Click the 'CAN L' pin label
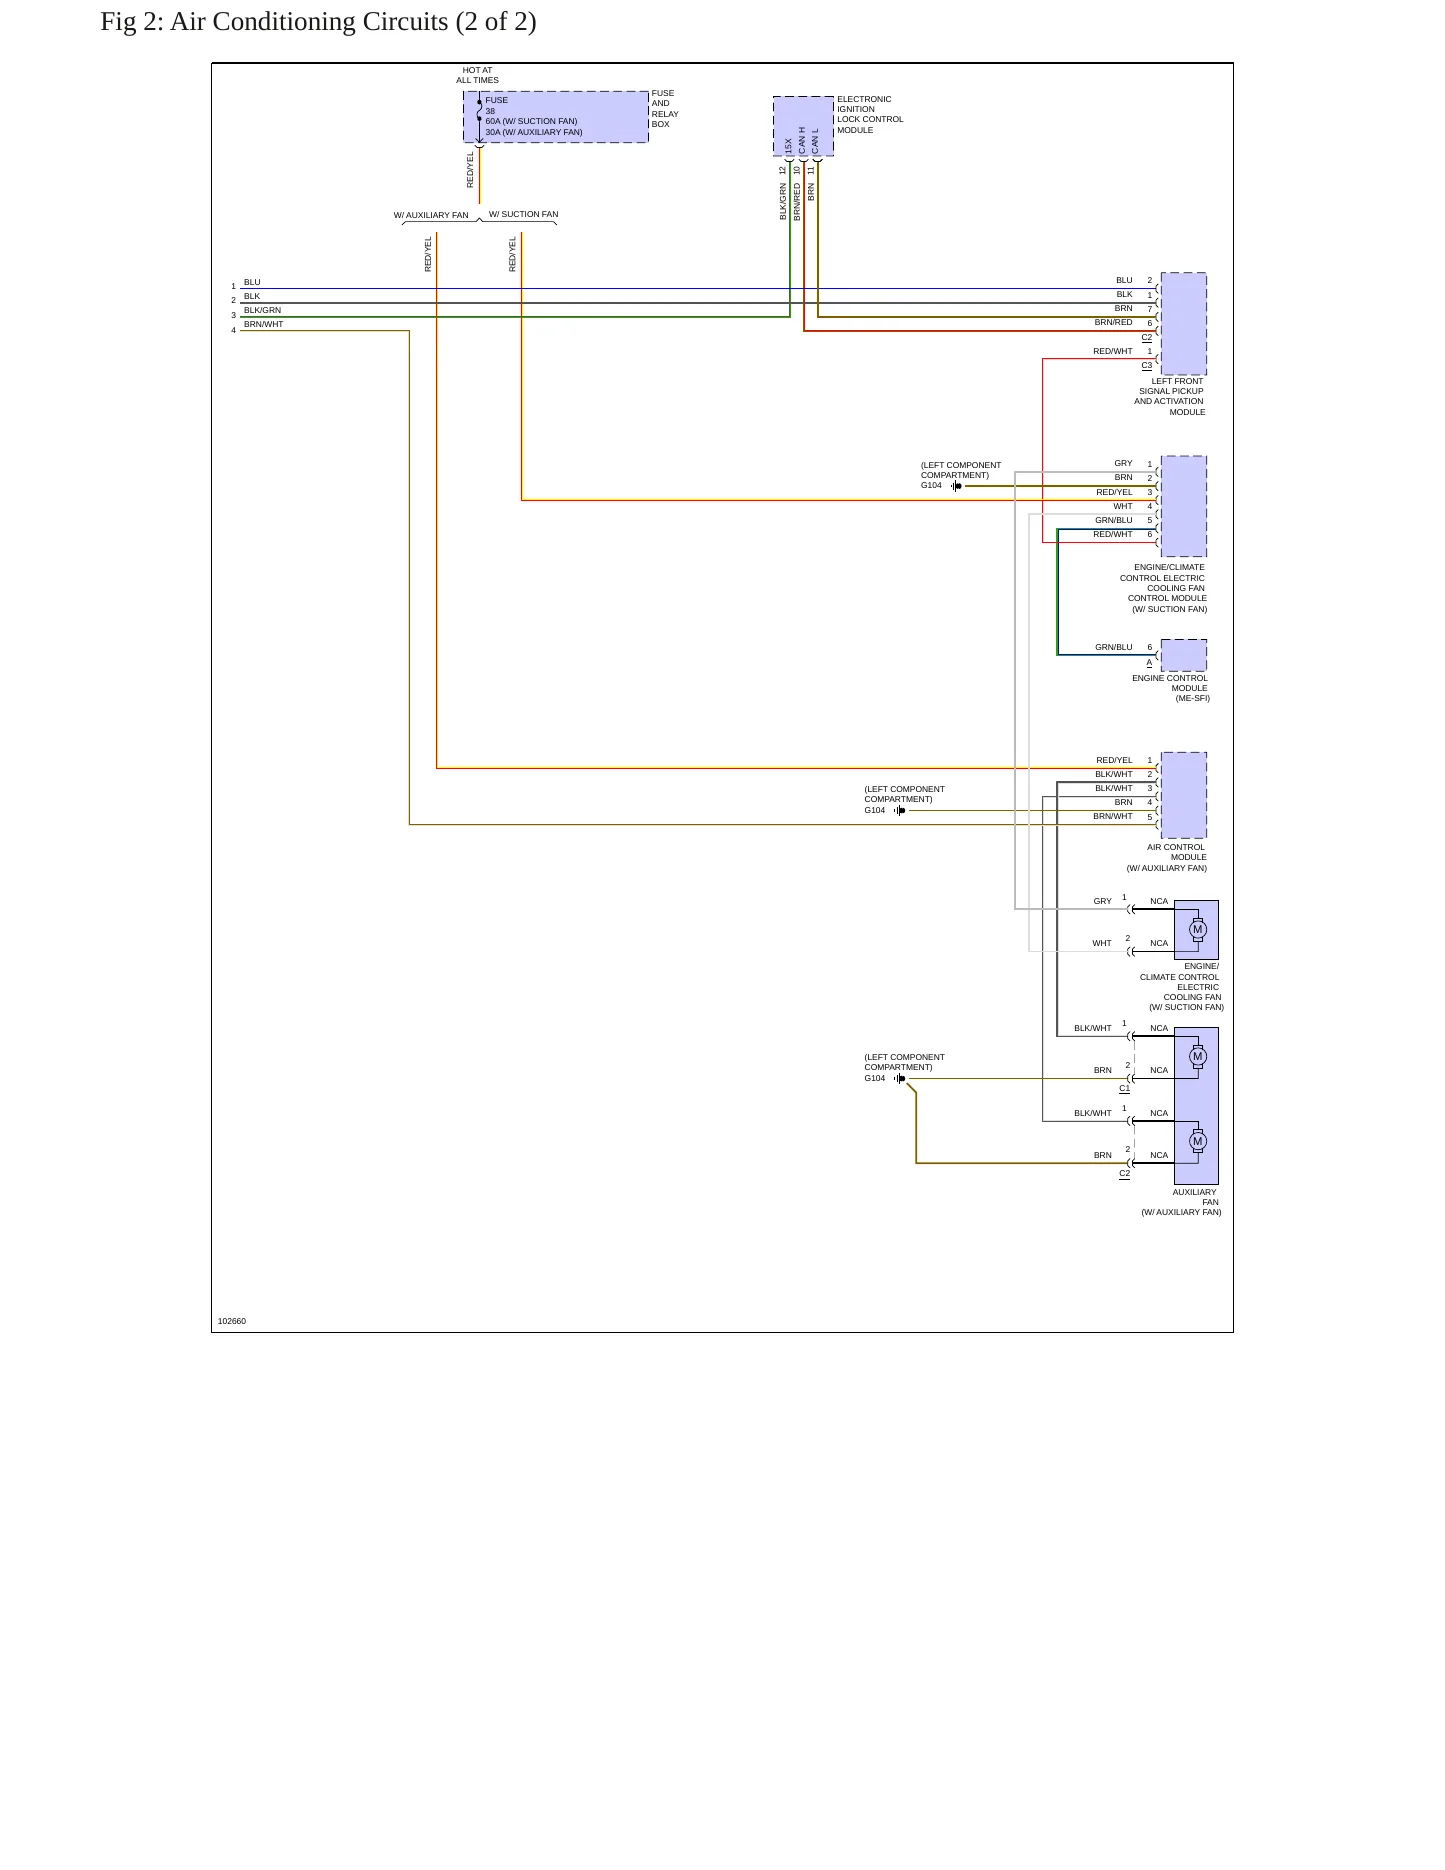This screenshot has width=1445, height=1870. tap(816, 141)
